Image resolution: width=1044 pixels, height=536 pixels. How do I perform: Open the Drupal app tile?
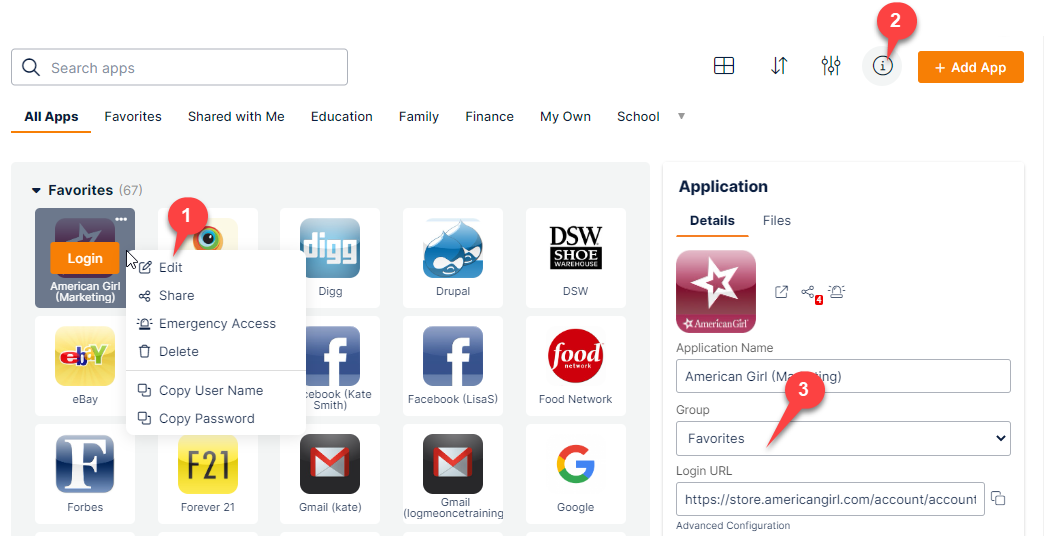tap(453, 258)
